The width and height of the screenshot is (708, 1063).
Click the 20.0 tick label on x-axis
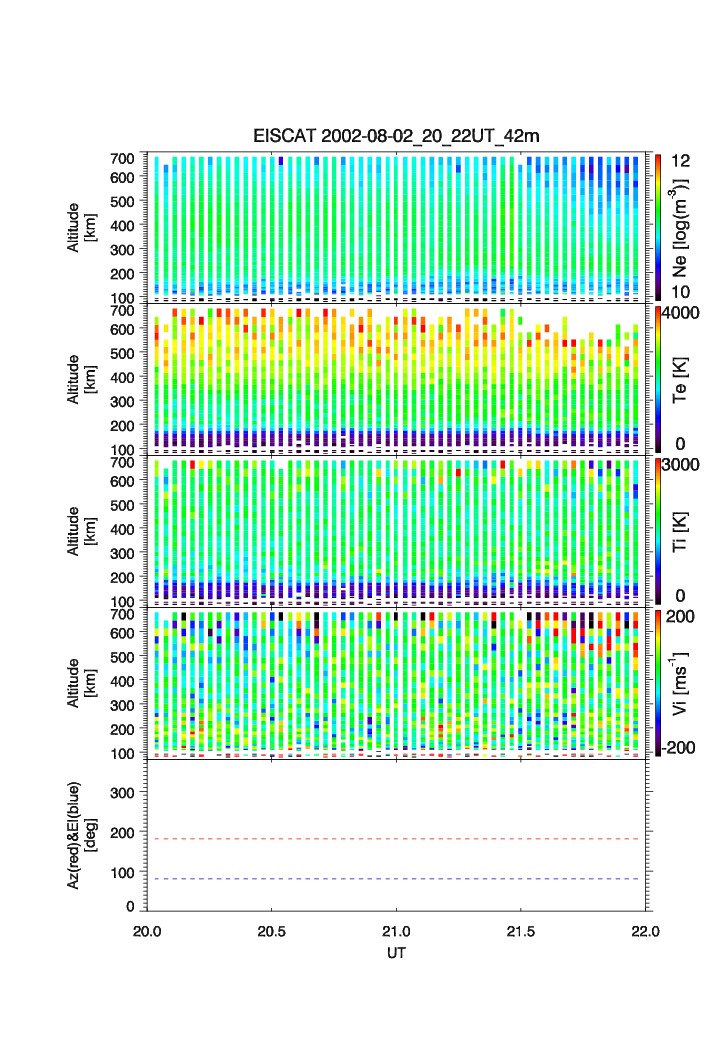click(147, 931)
